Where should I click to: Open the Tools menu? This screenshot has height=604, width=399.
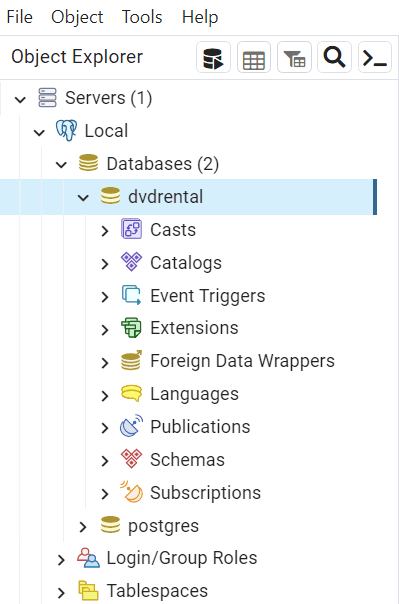click(x=142, y=17)
